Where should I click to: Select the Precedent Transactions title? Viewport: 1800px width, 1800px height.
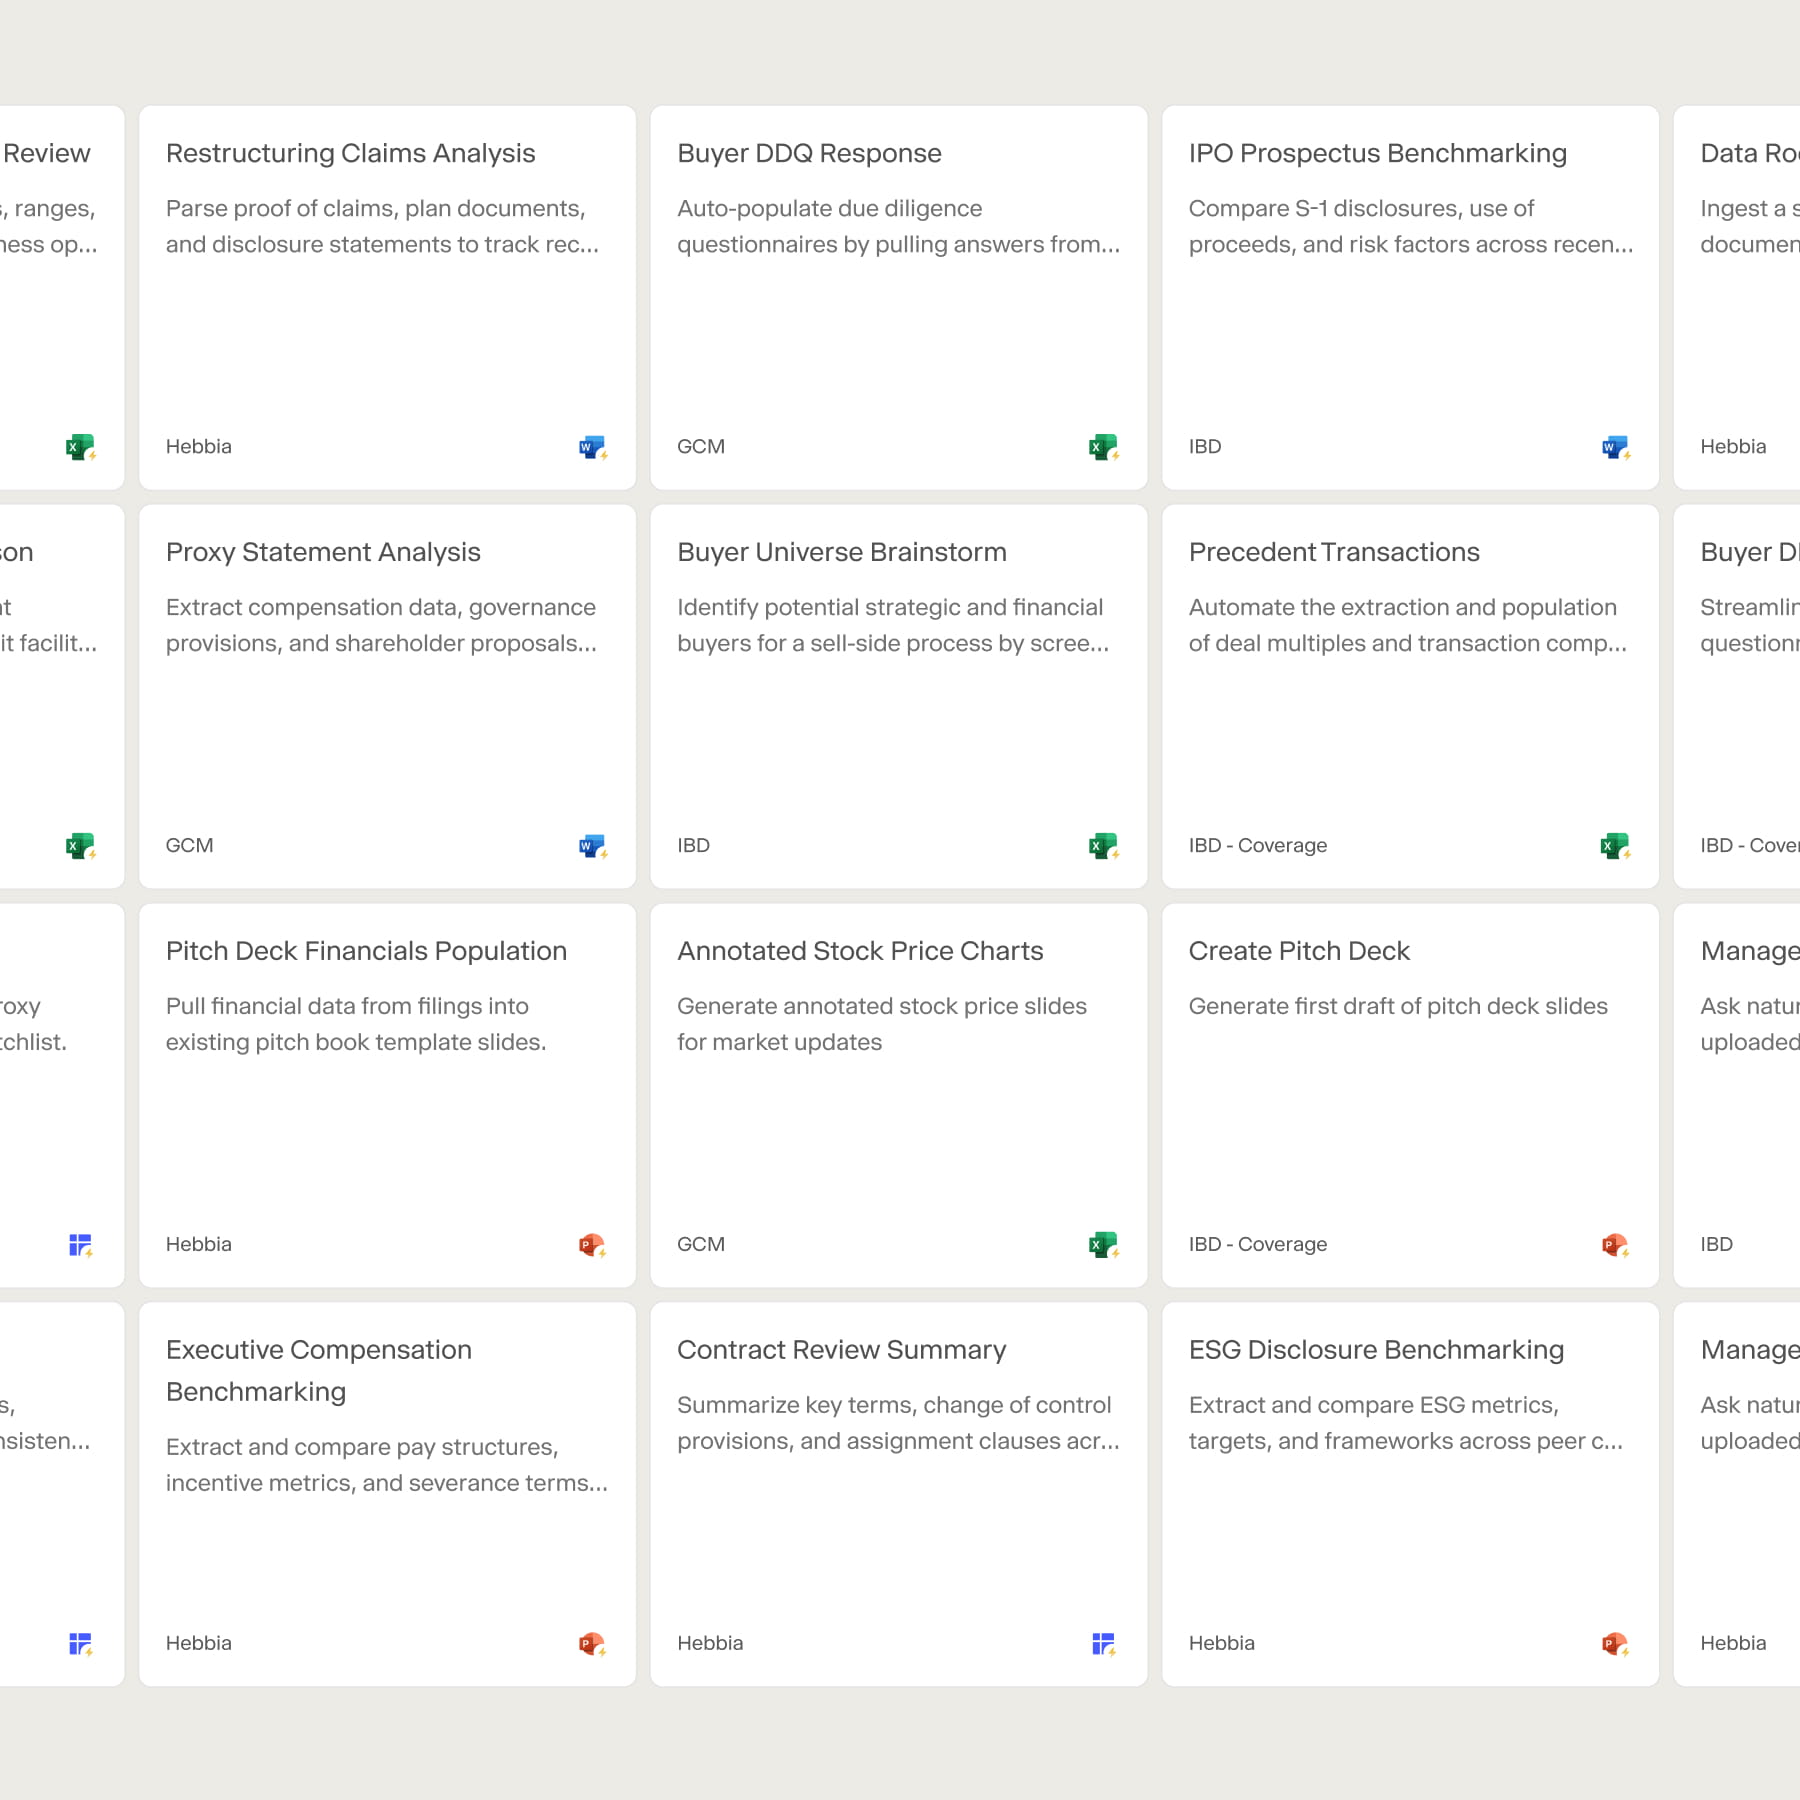(x=1334, y=552)
